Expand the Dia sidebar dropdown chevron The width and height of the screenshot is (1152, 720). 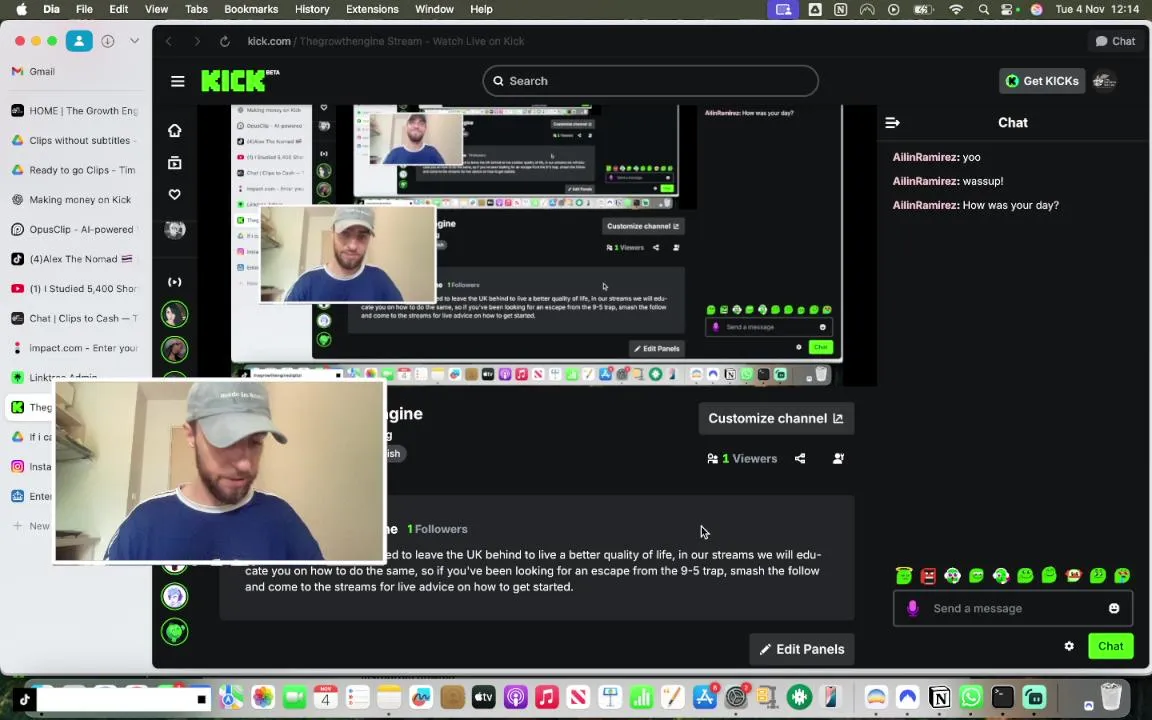pyautogui.click(x=134, y=41)
